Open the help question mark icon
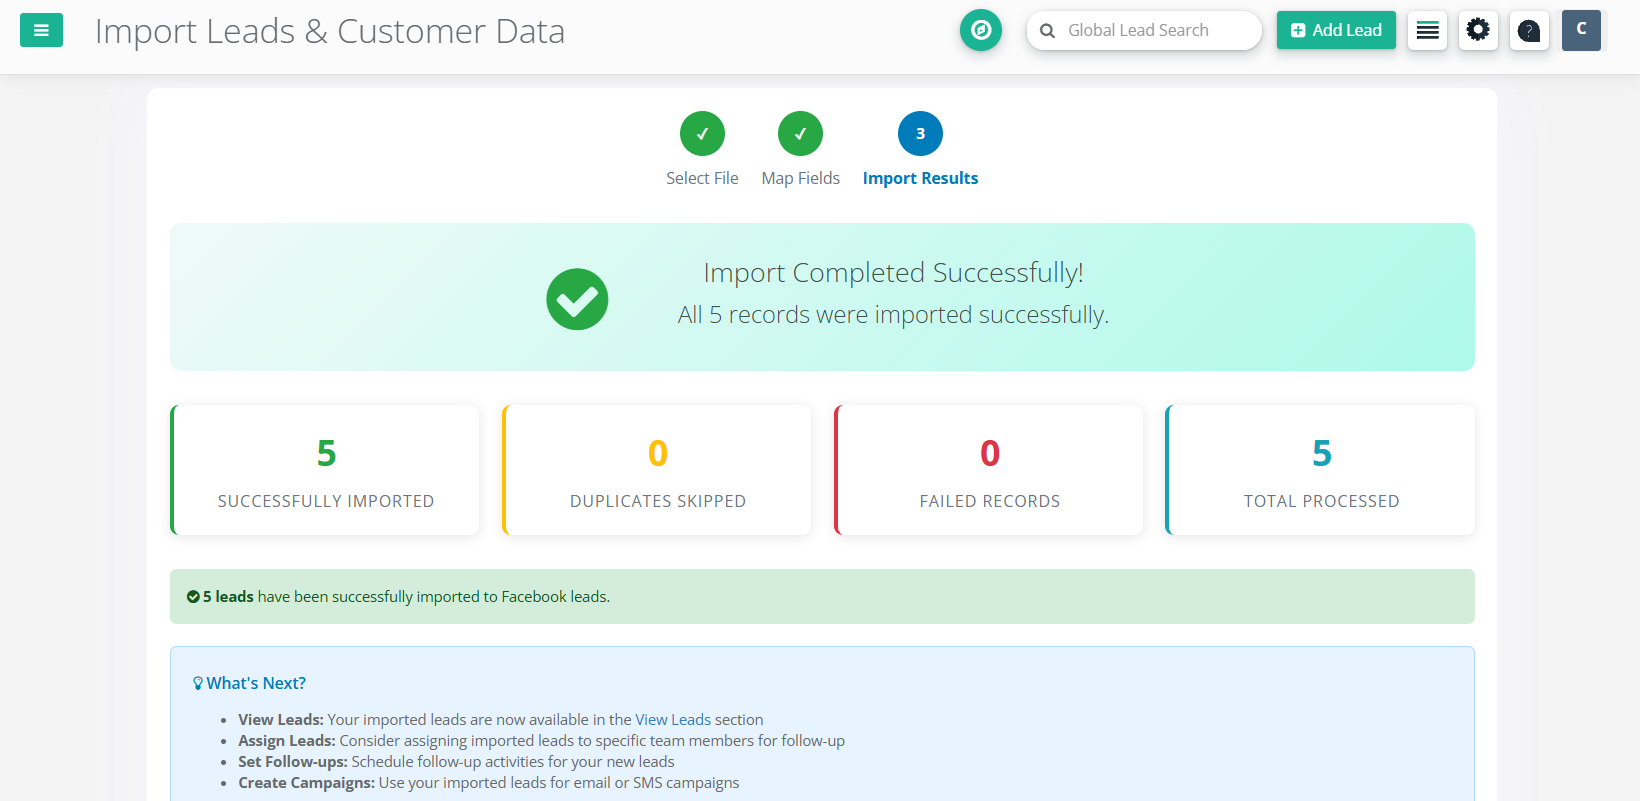Screen dimensions: 1640x801 [x=1528, y=31]
